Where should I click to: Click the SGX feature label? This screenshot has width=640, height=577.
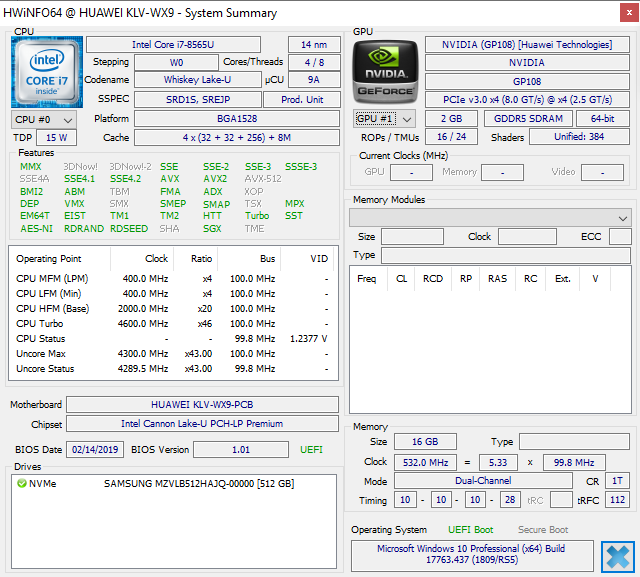[212, 229]
